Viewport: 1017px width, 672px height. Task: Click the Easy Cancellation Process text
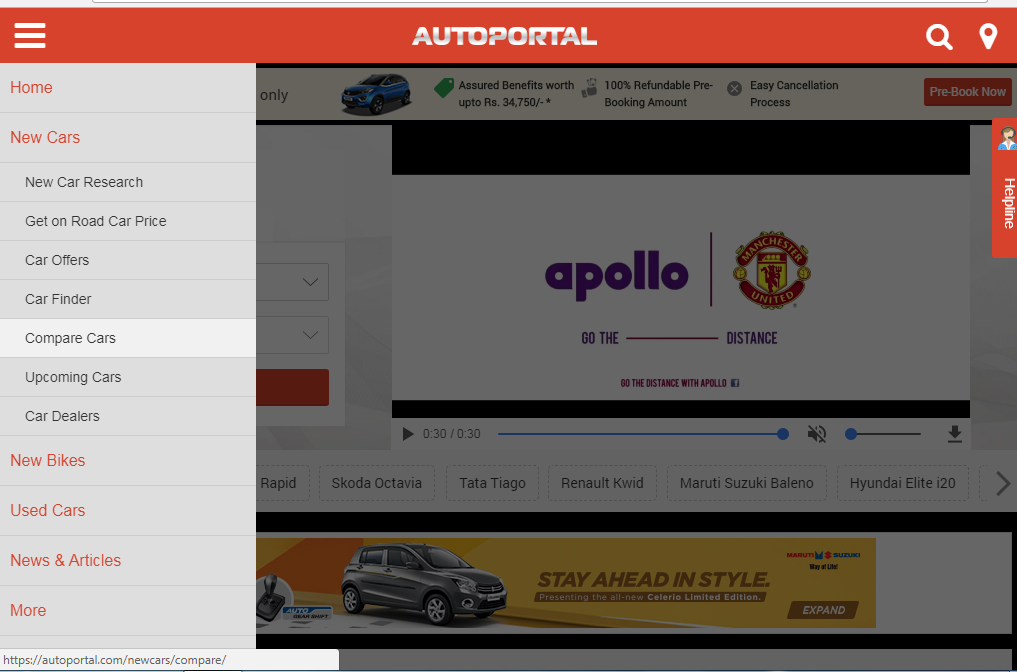(x=794, y=94)
